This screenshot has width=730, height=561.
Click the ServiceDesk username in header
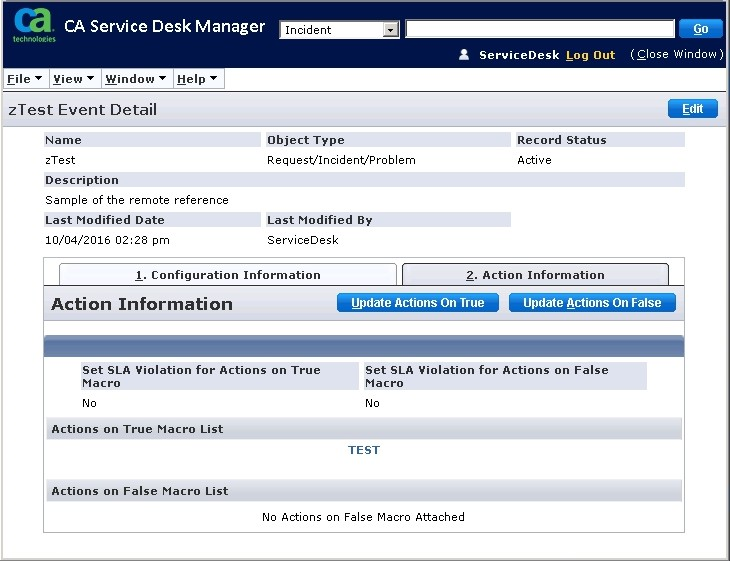[519, 55]
